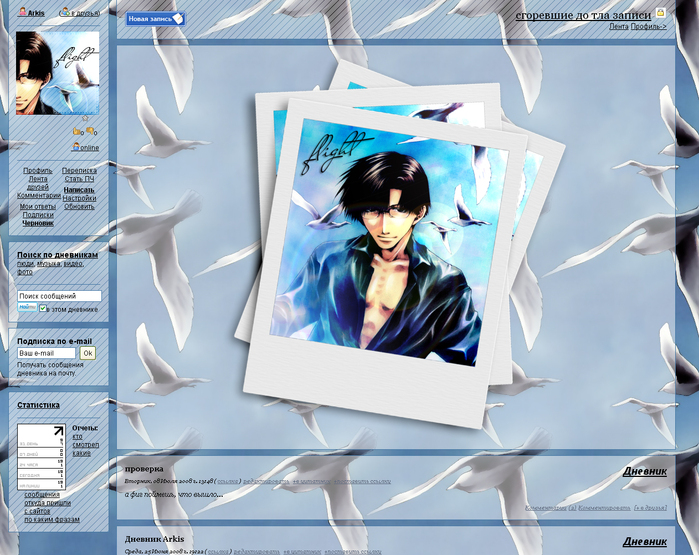The width and height of the screenshot is (699, 555).
Task: Click the 'видео' search category link
Action: point(73,263)
